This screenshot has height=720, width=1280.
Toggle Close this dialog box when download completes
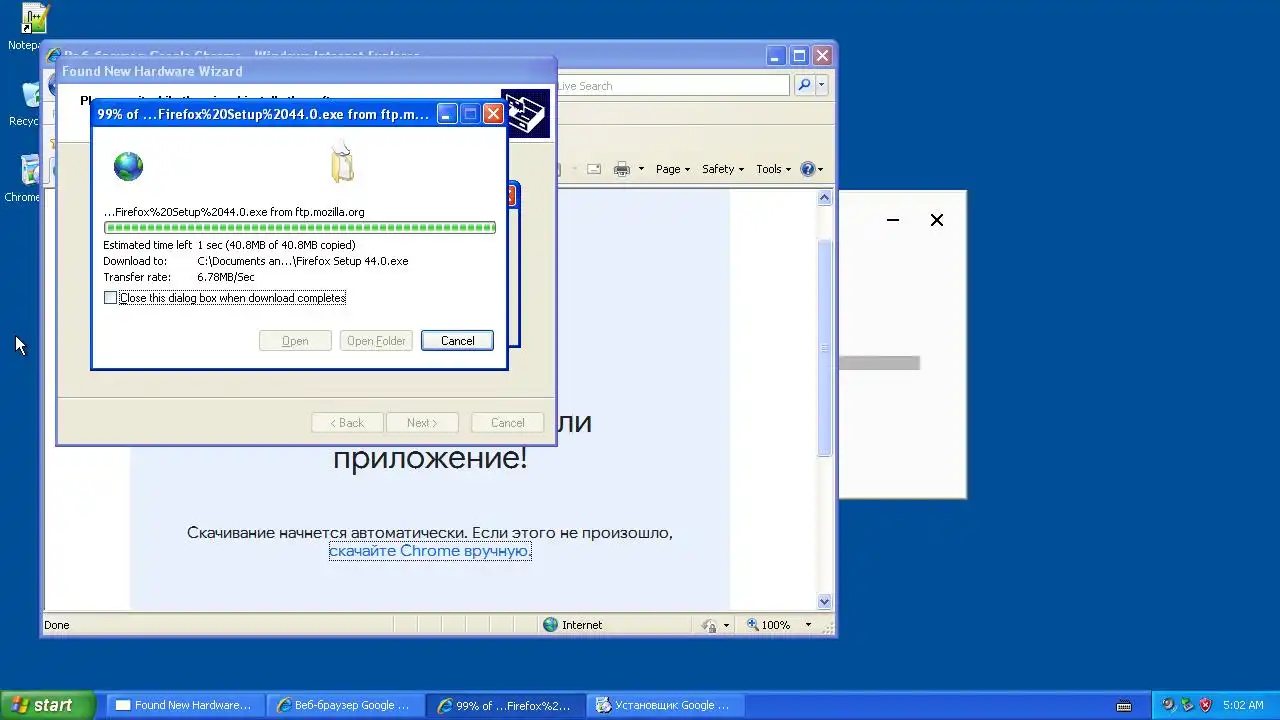click(110, 298)
